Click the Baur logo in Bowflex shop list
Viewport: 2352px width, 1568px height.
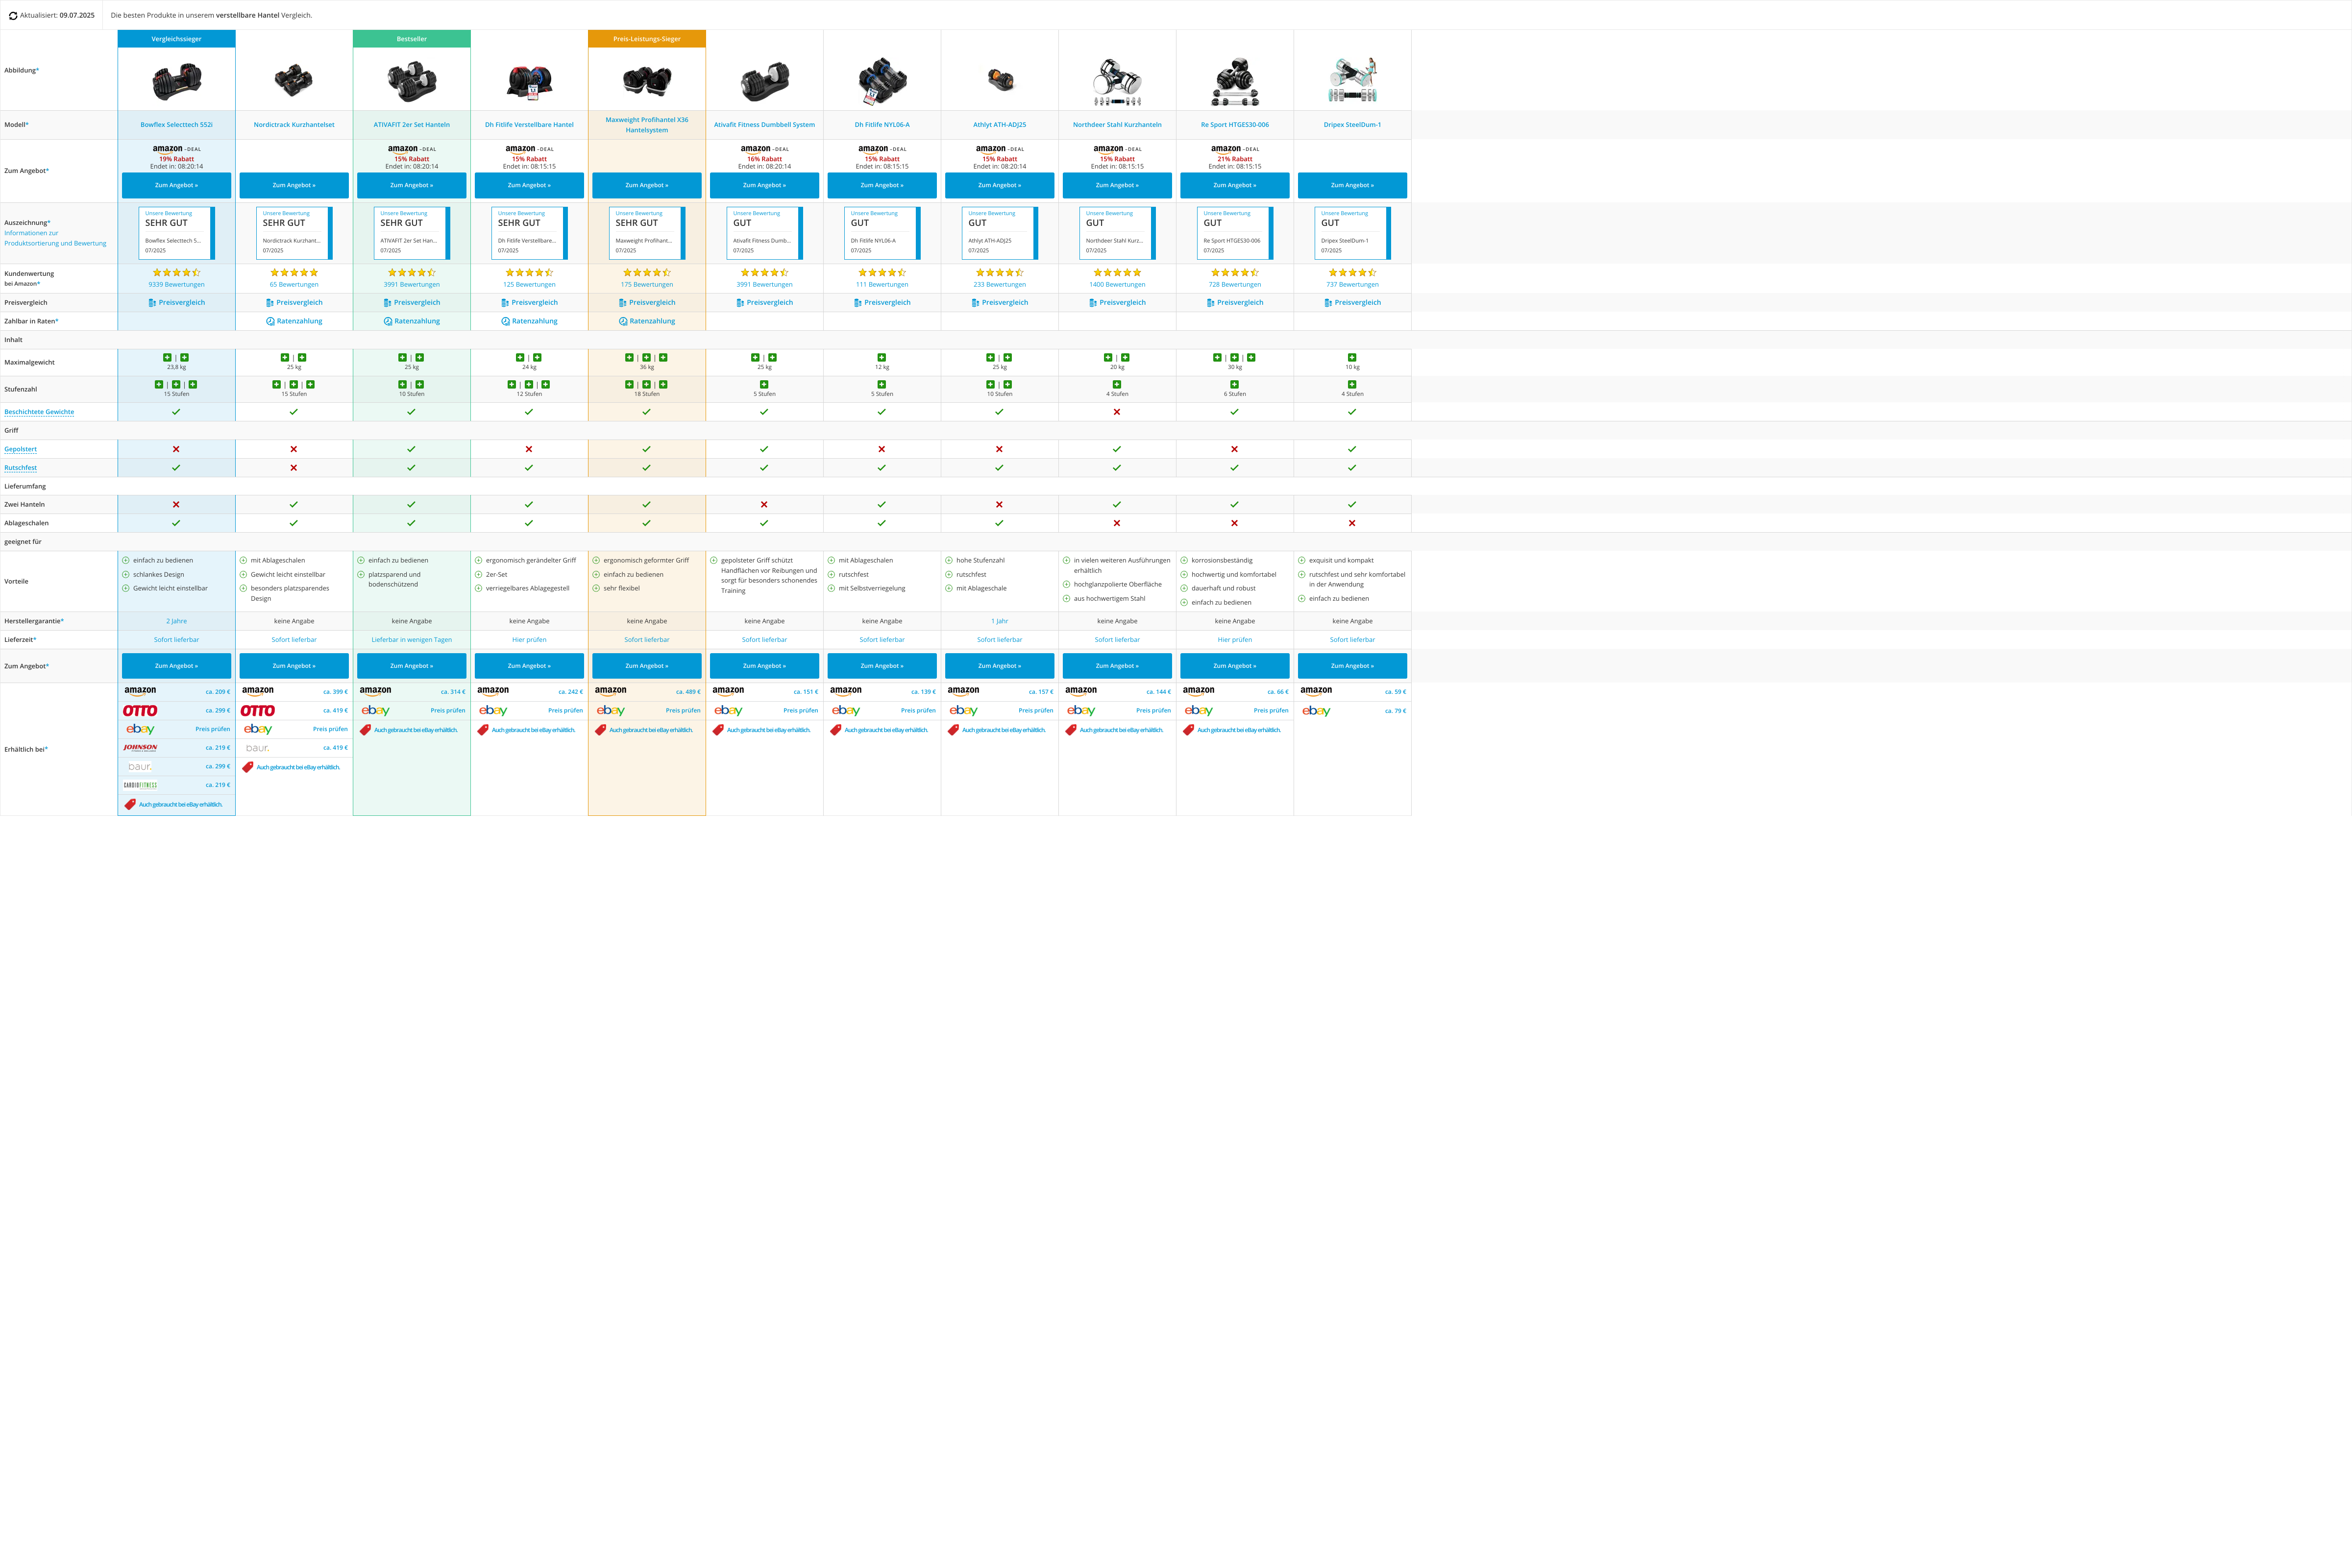(140, 767)
